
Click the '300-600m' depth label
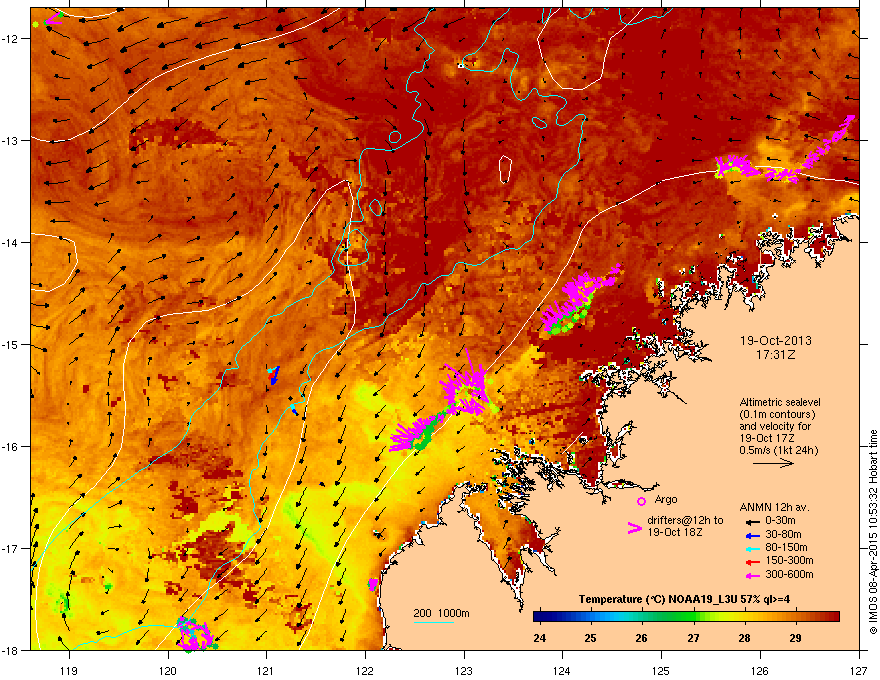pyautogui.click(x=789, y=575)
